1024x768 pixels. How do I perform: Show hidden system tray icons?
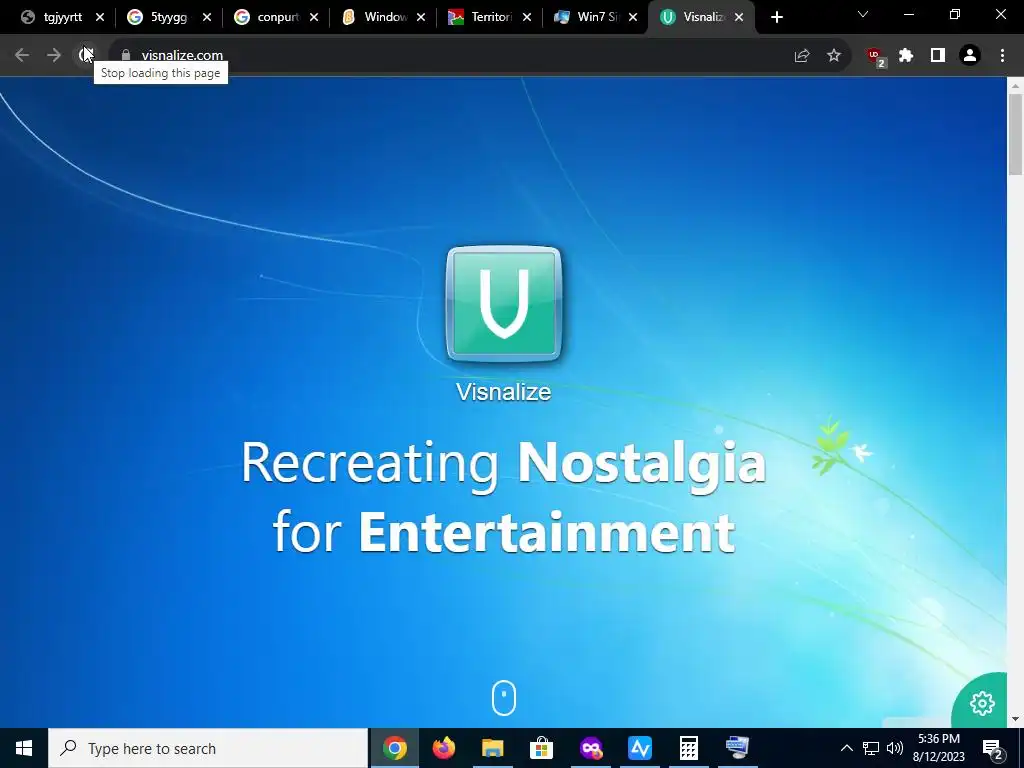click(846, 748)
